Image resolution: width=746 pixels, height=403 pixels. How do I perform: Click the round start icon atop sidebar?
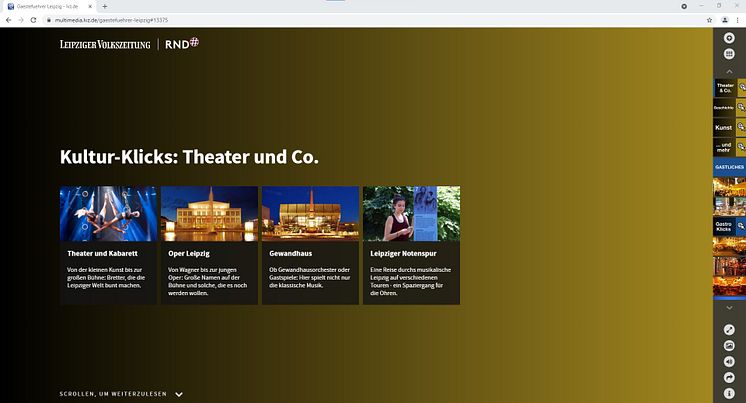(x=729, y=38)
